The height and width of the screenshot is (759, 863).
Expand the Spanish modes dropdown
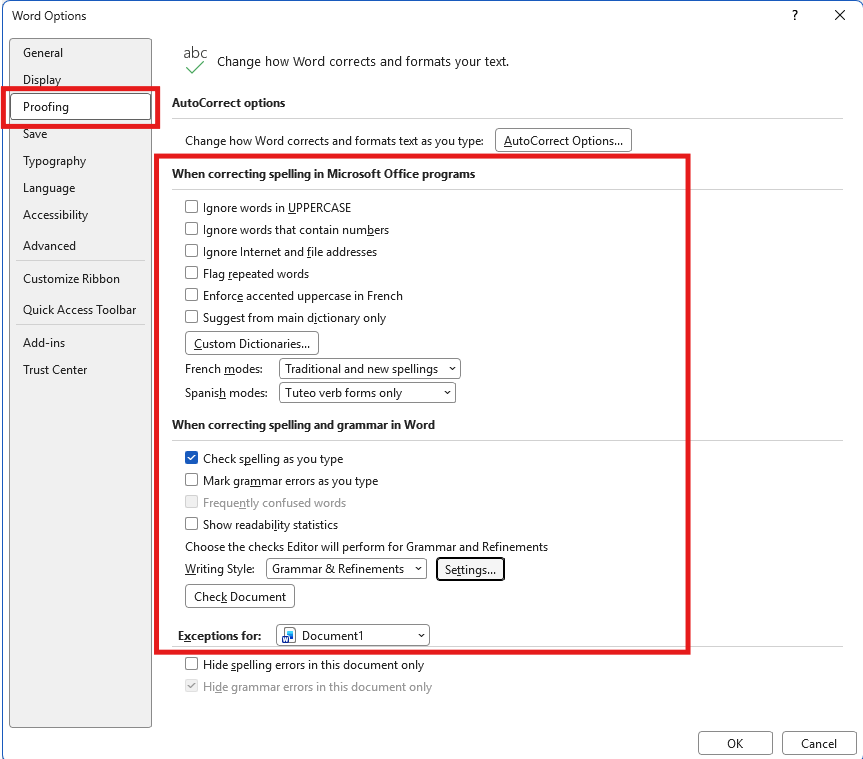point(367,393)
